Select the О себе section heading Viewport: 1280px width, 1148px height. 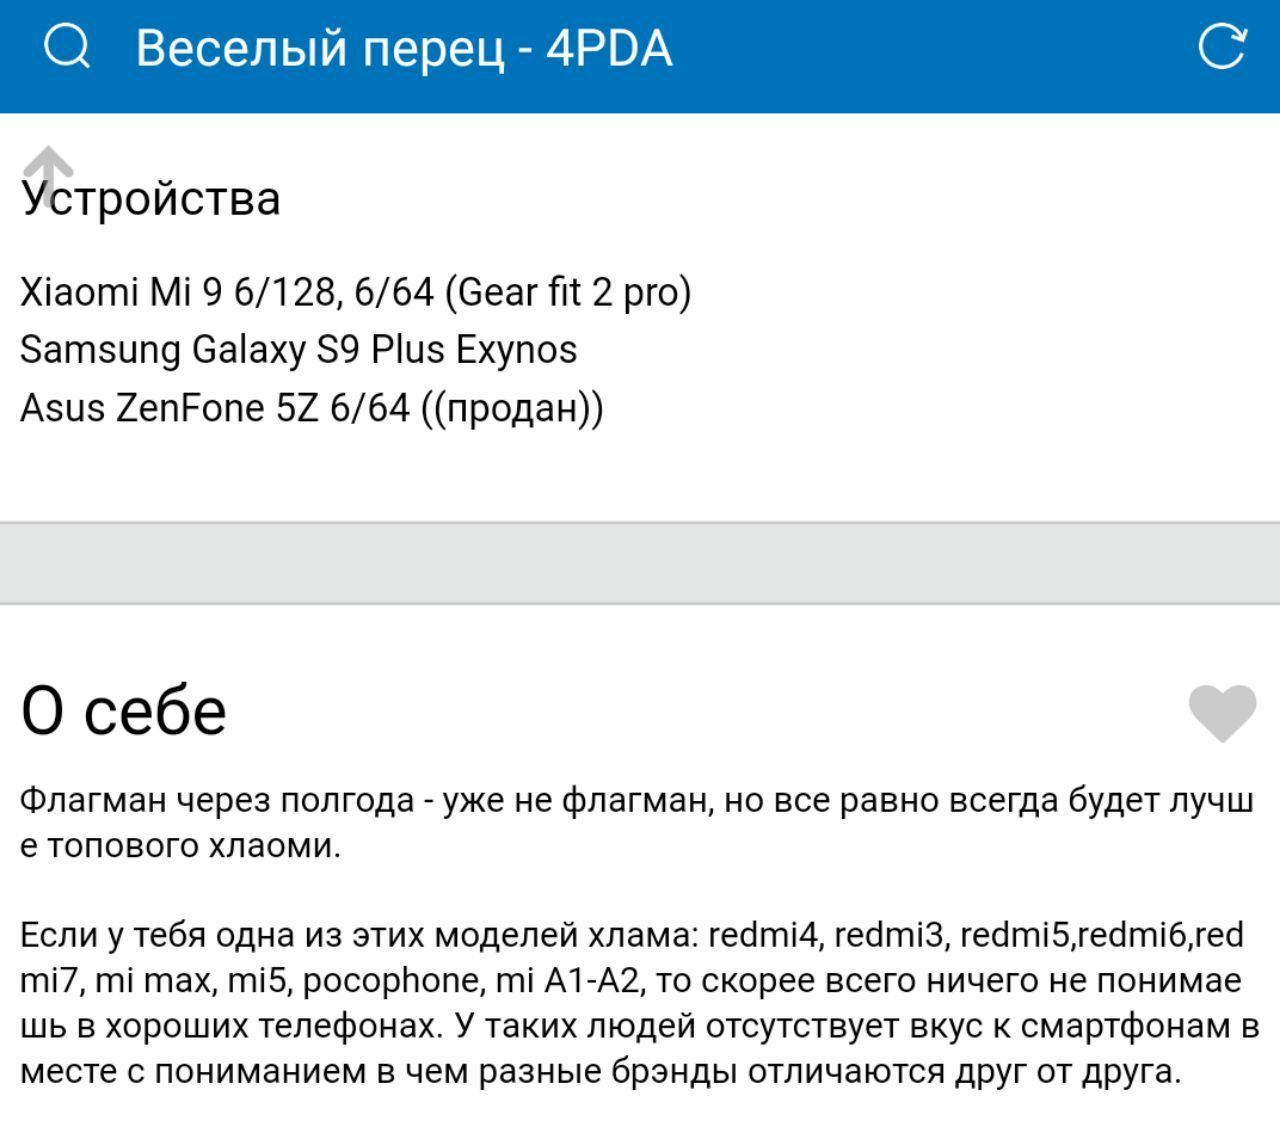pyautogui.click(x=124, y=710)
